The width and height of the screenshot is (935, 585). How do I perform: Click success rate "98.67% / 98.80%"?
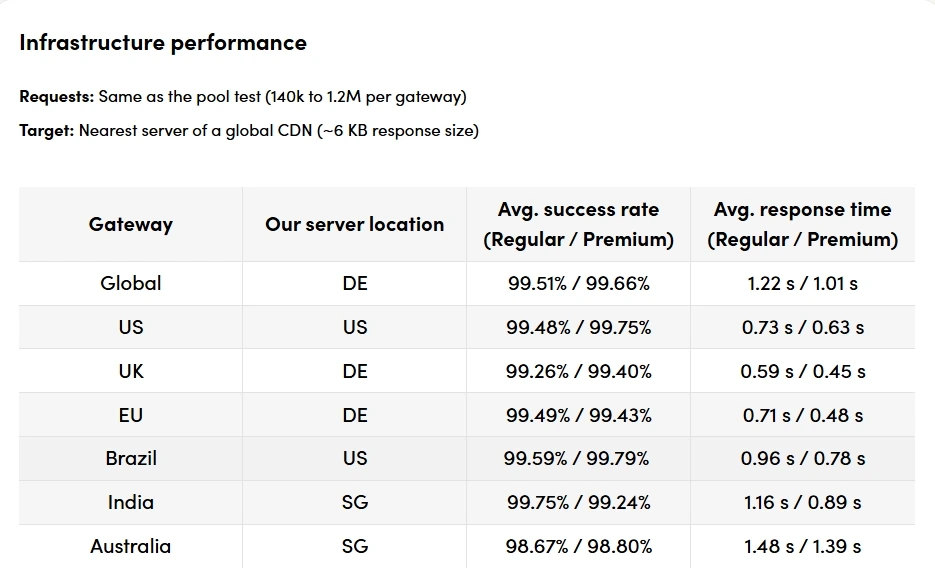pyautogui.click(x=578, y=546)
